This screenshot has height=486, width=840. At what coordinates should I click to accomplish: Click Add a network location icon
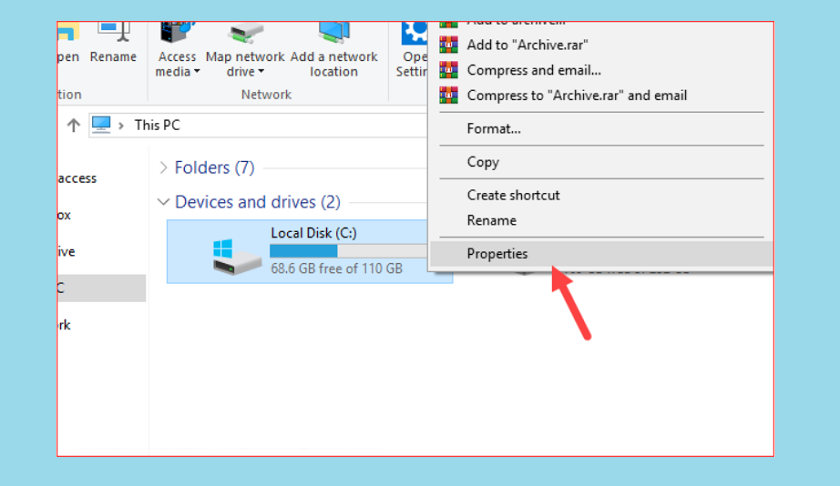[x=334, y=34]
